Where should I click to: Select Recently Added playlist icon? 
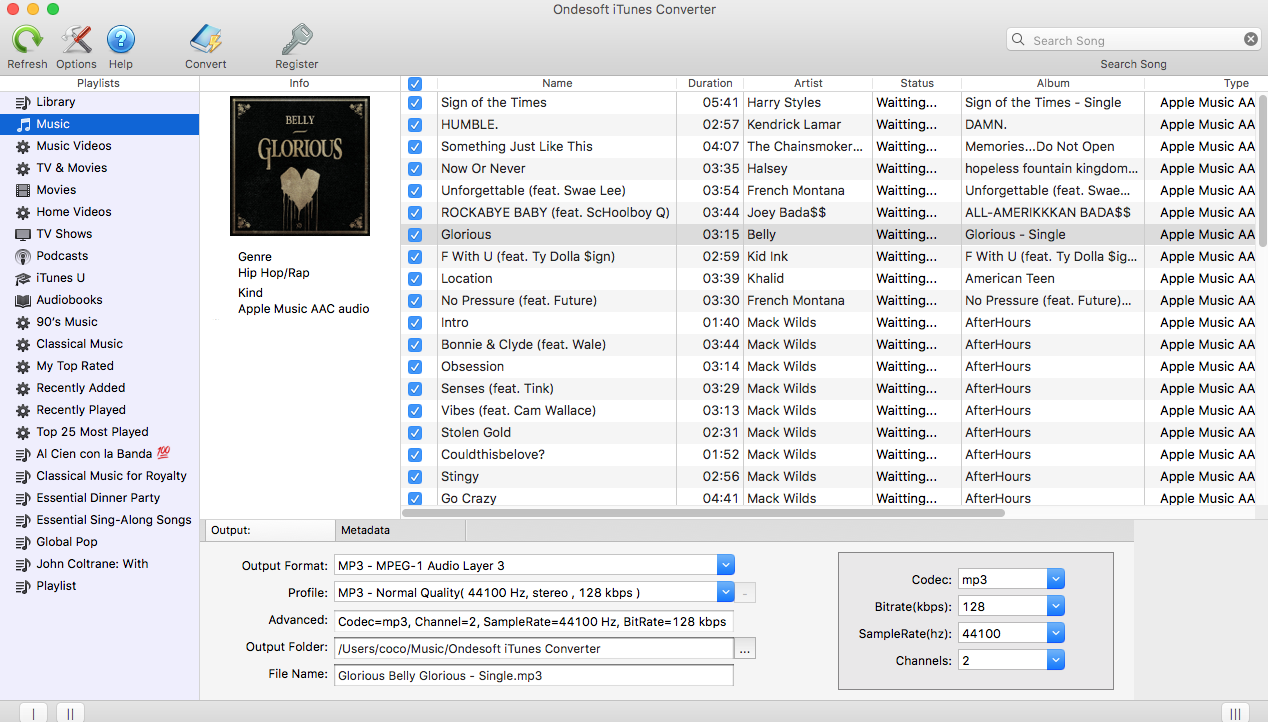pos(23,388)
